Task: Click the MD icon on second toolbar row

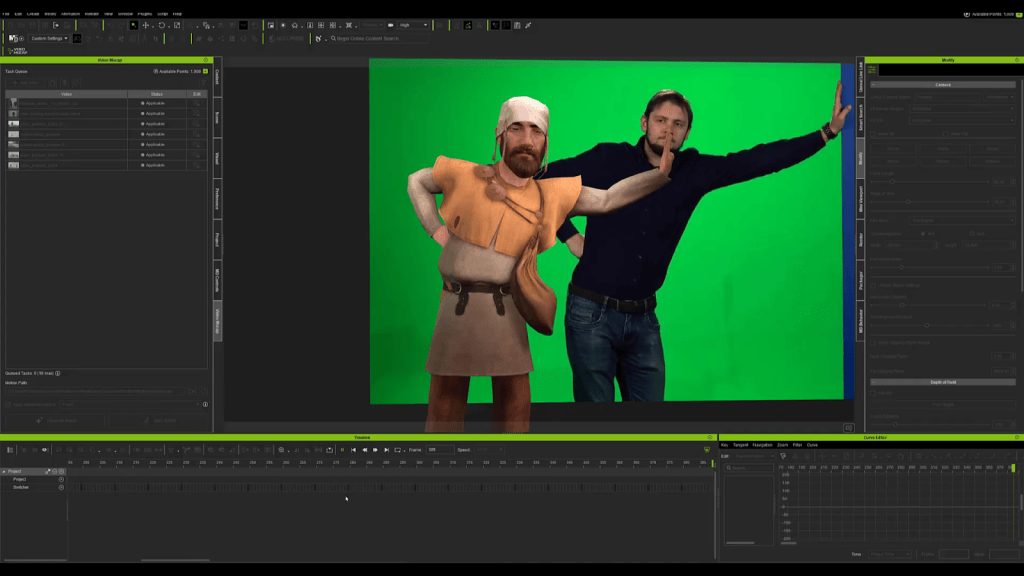Action: tap(13, 39)
